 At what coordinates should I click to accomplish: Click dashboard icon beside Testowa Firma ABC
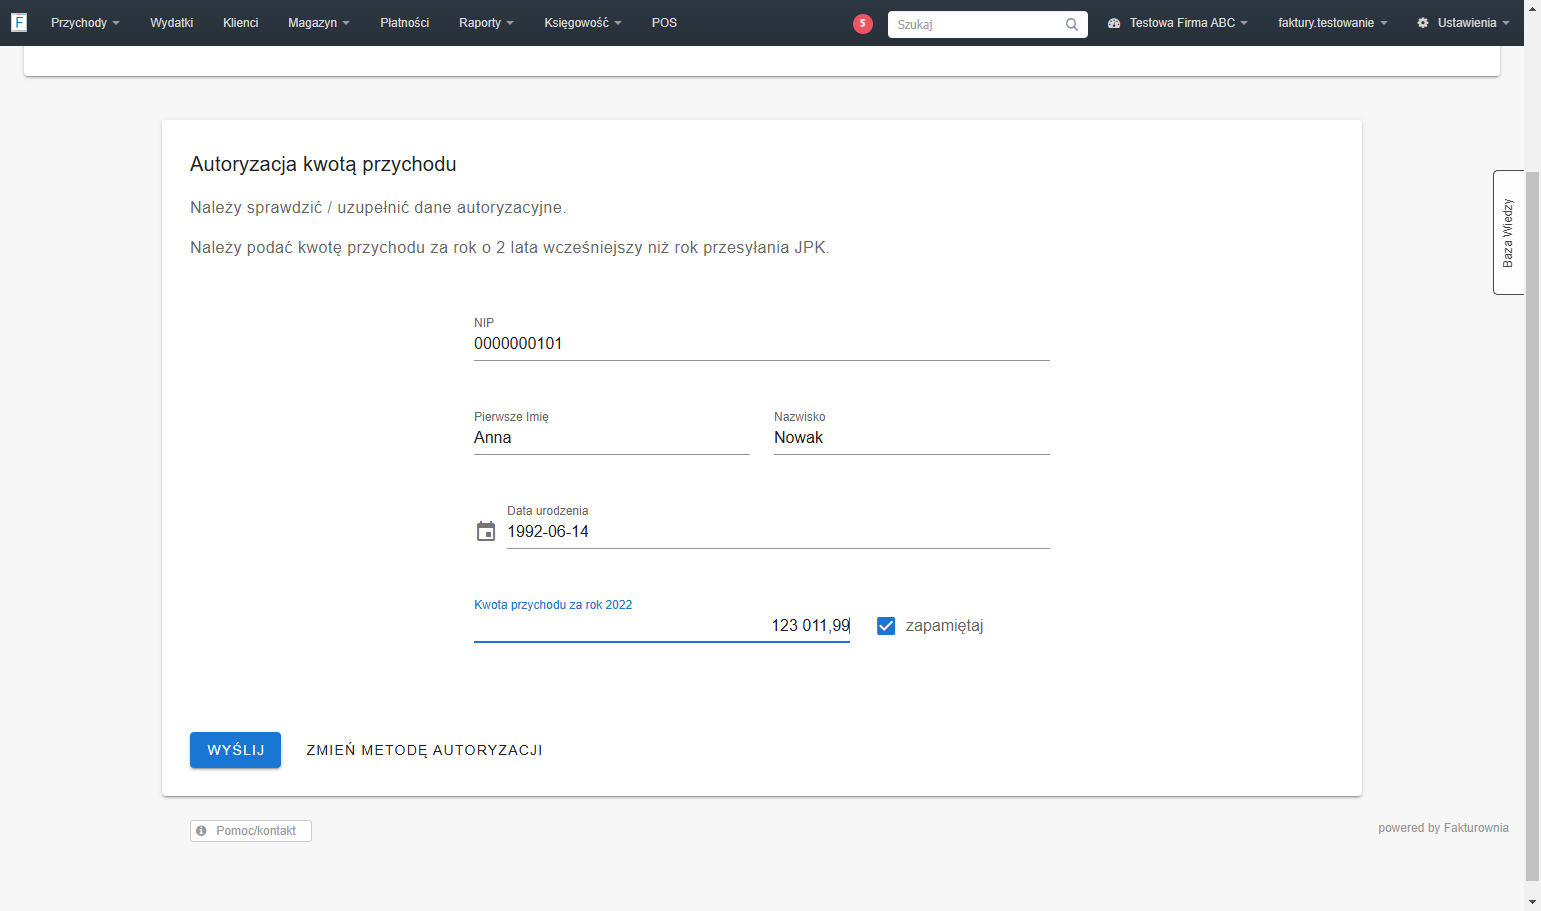1114,23
